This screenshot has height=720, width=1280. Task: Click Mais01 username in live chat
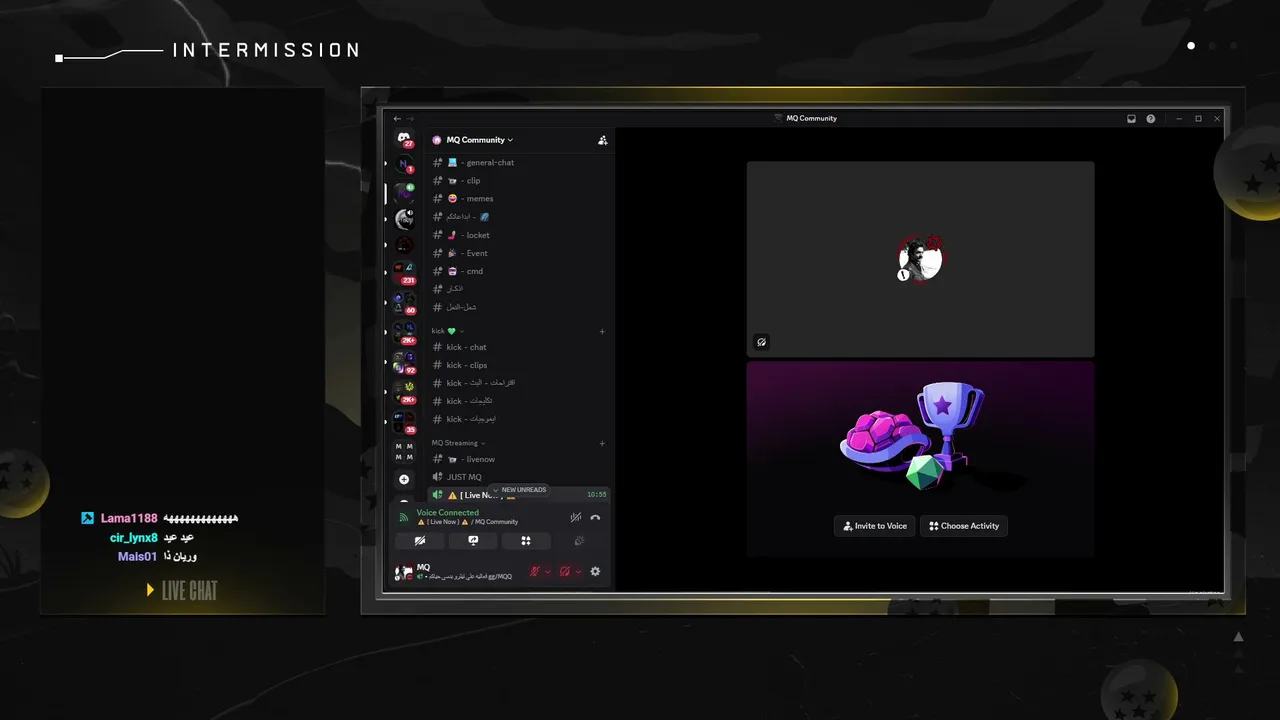(138, 556)
